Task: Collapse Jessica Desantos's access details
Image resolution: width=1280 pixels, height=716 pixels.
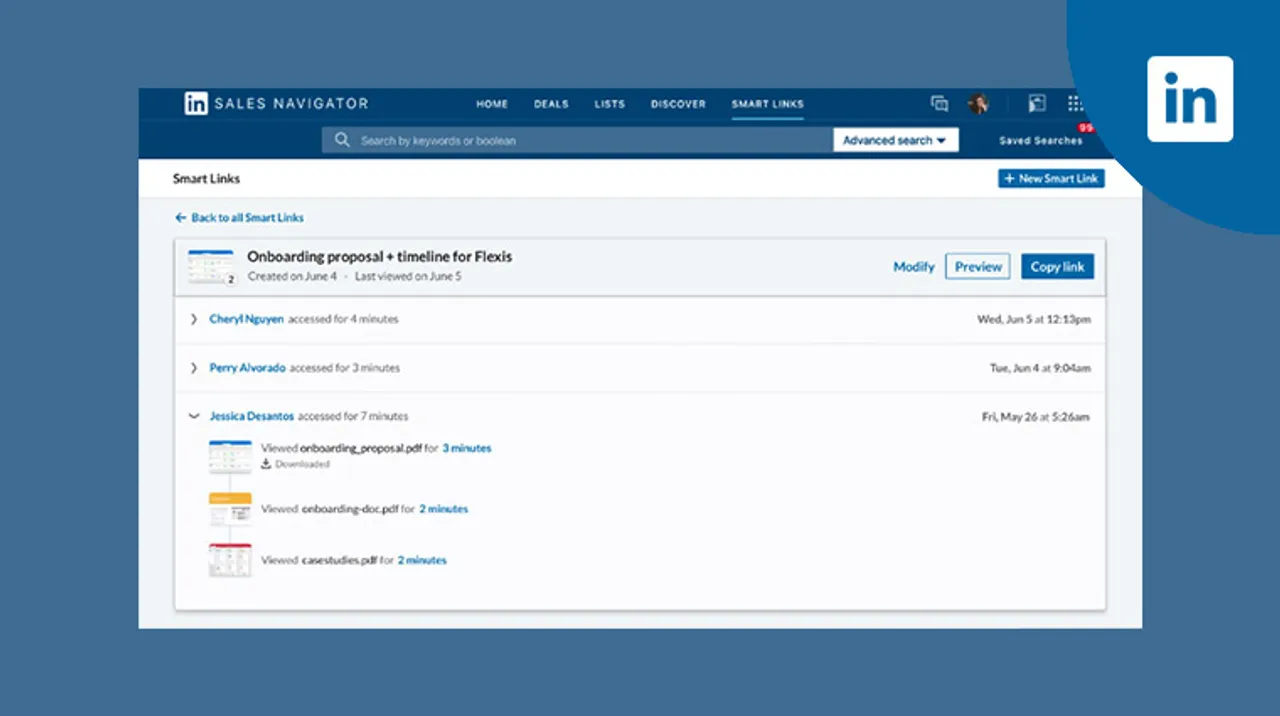Action: point(194,416)
